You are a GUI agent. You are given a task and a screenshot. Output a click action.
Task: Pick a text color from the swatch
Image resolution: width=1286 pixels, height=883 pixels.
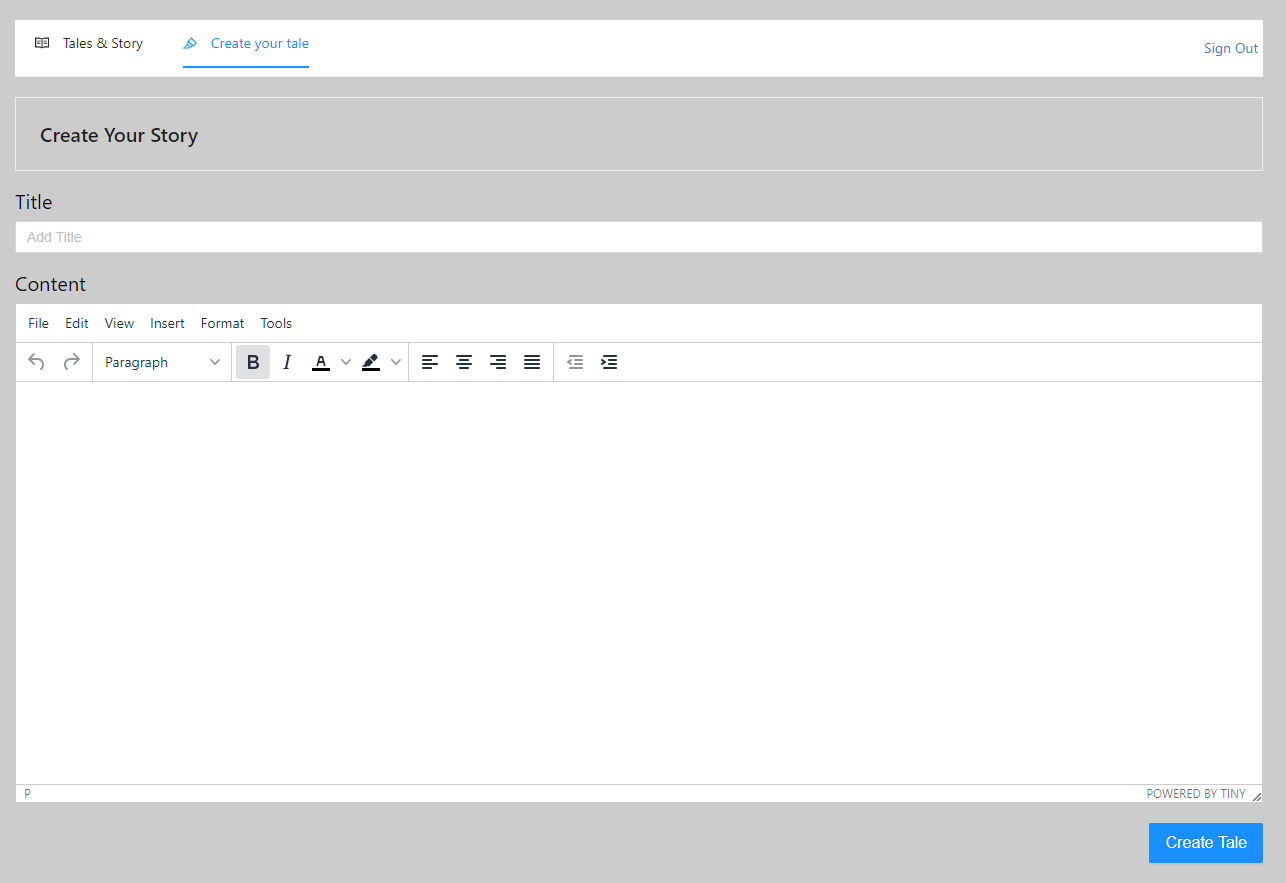click(x=321, y=362)
